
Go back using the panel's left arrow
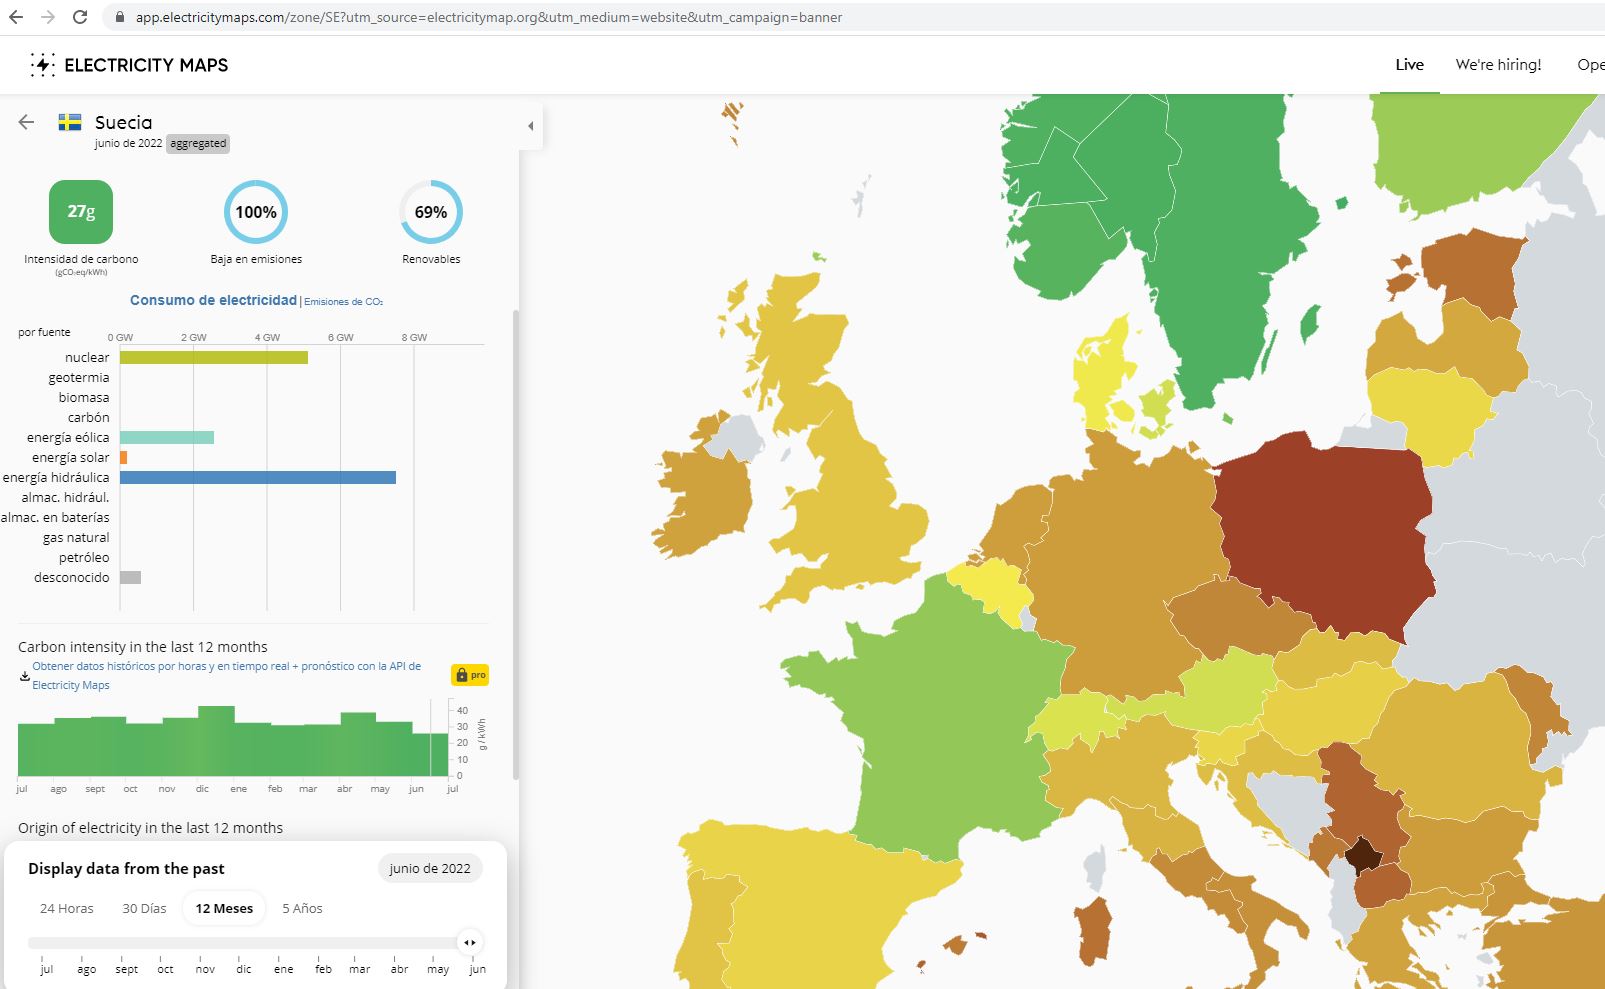(27, 122)
